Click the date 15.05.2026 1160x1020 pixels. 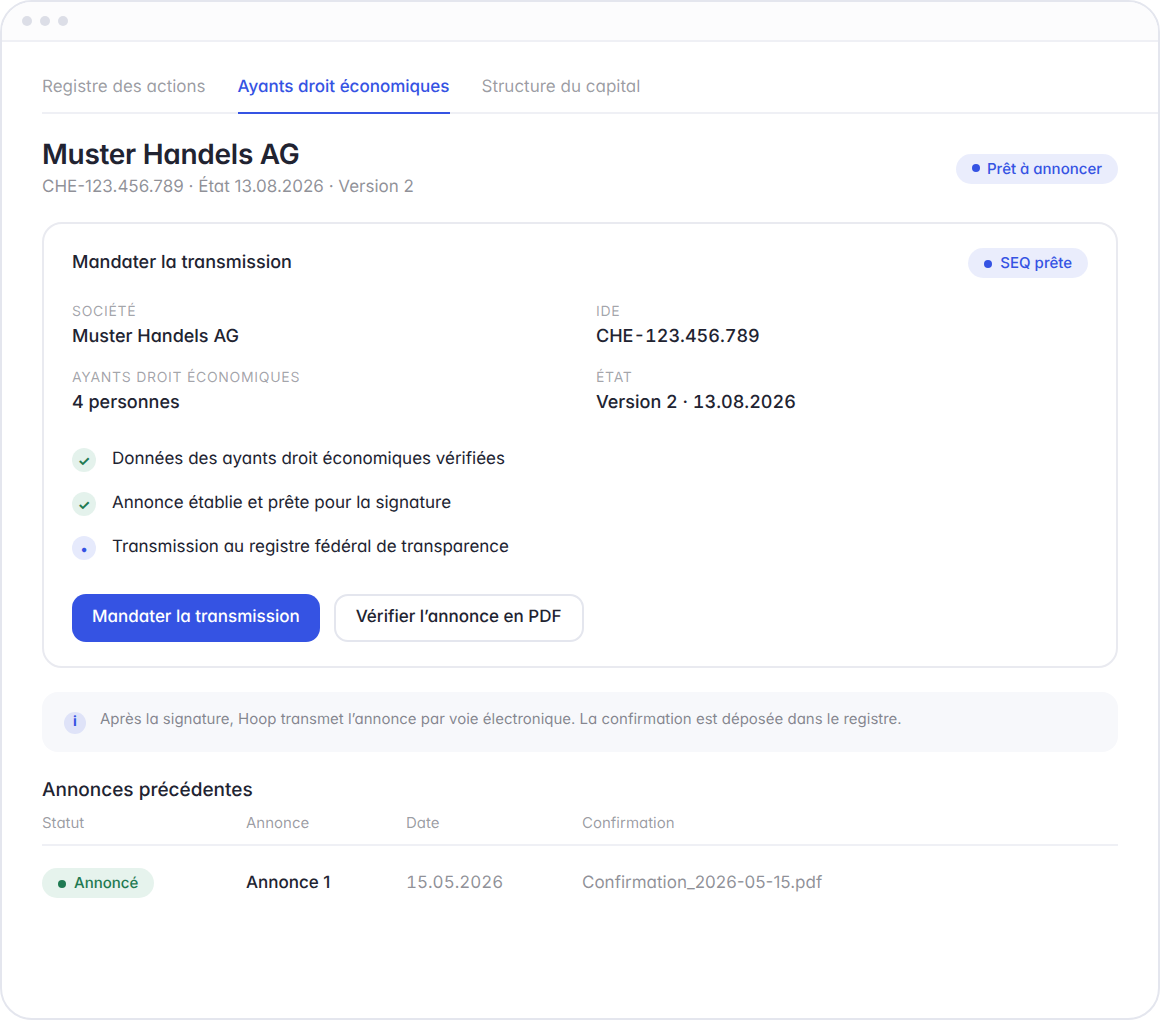[454, 882]
